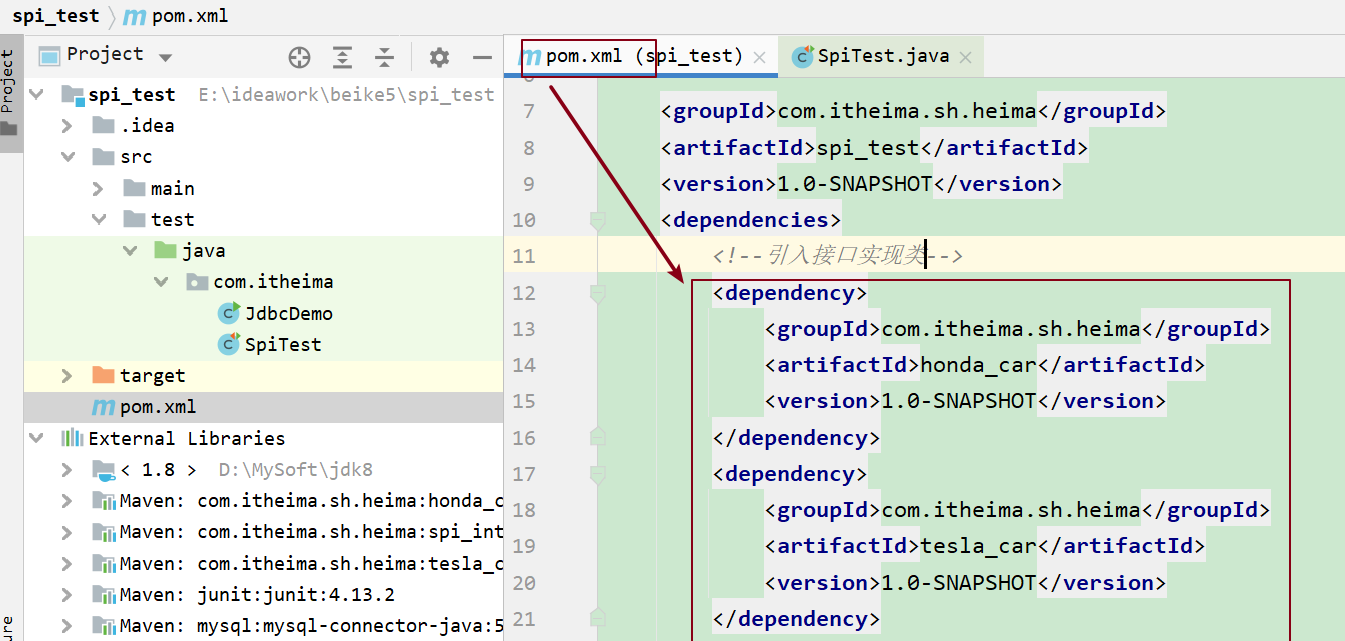Select pom.xml file in project tree

[x=157, y=407]
